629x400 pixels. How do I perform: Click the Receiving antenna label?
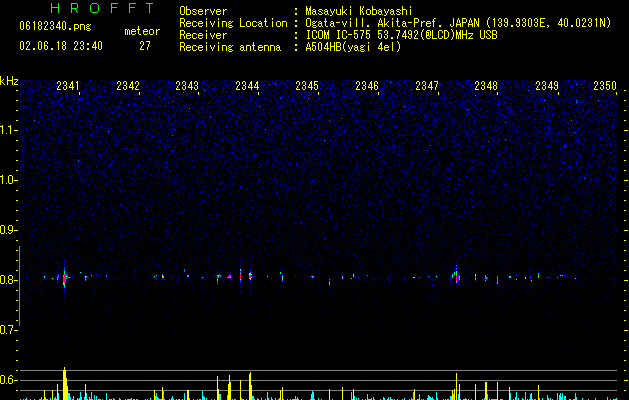click(230, 47)
